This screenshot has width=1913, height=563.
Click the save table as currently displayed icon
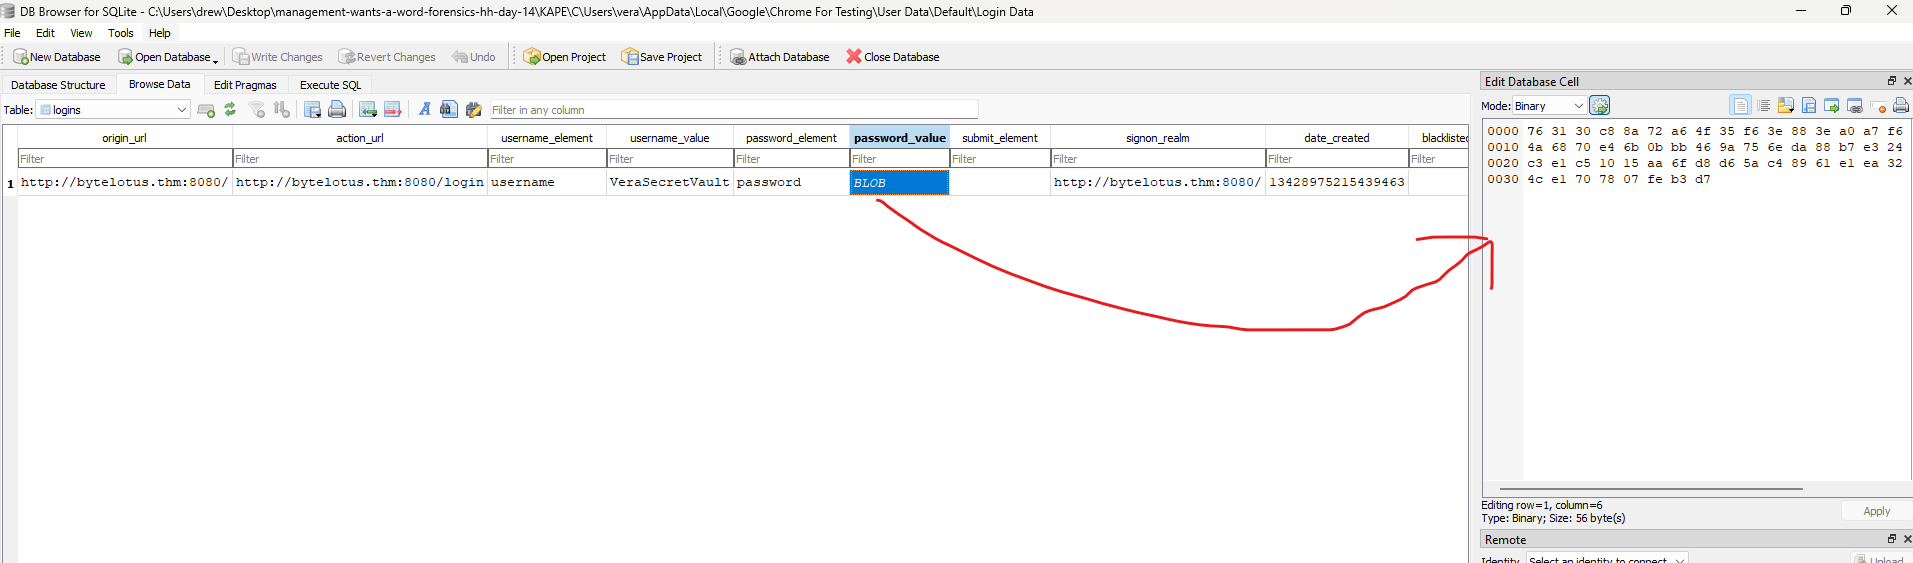[x=312, y=110]
